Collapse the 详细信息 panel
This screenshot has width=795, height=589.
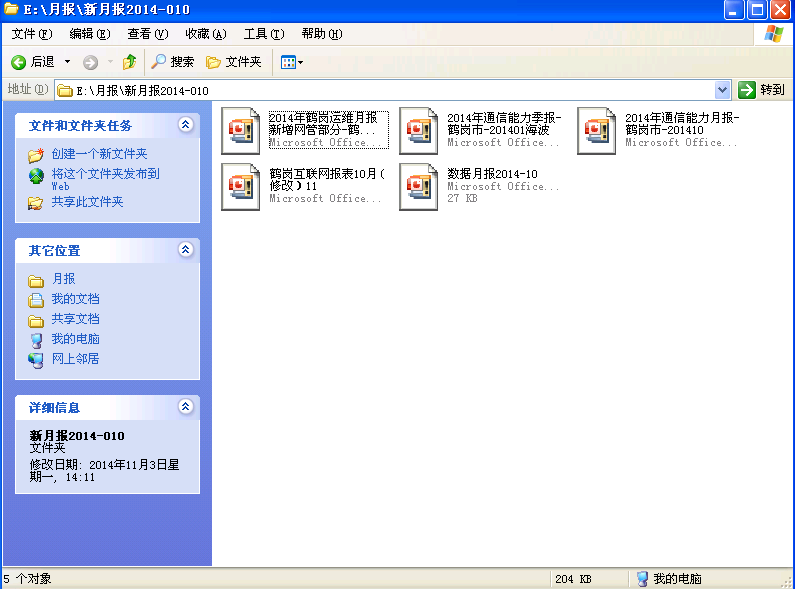tap(186, 407)
